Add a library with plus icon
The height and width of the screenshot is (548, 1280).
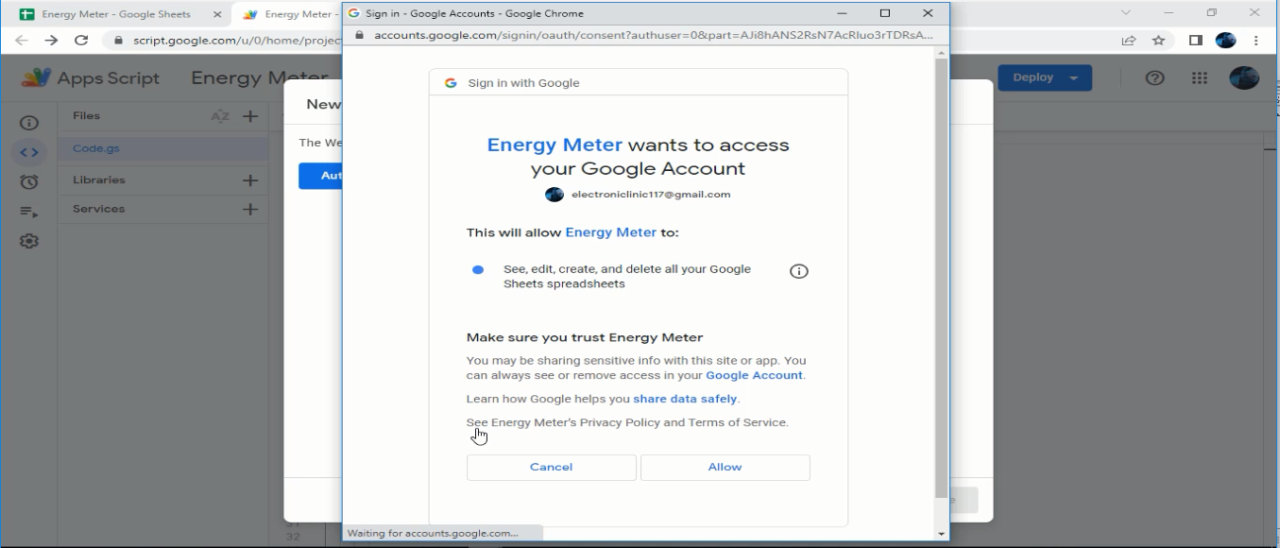[x=250, y=181]
